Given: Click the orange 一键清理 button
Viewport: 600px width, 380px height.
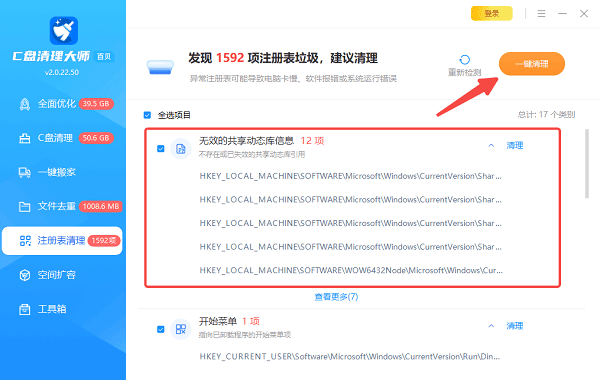Looking at the screenshot, I should click(x=532, y=64).
